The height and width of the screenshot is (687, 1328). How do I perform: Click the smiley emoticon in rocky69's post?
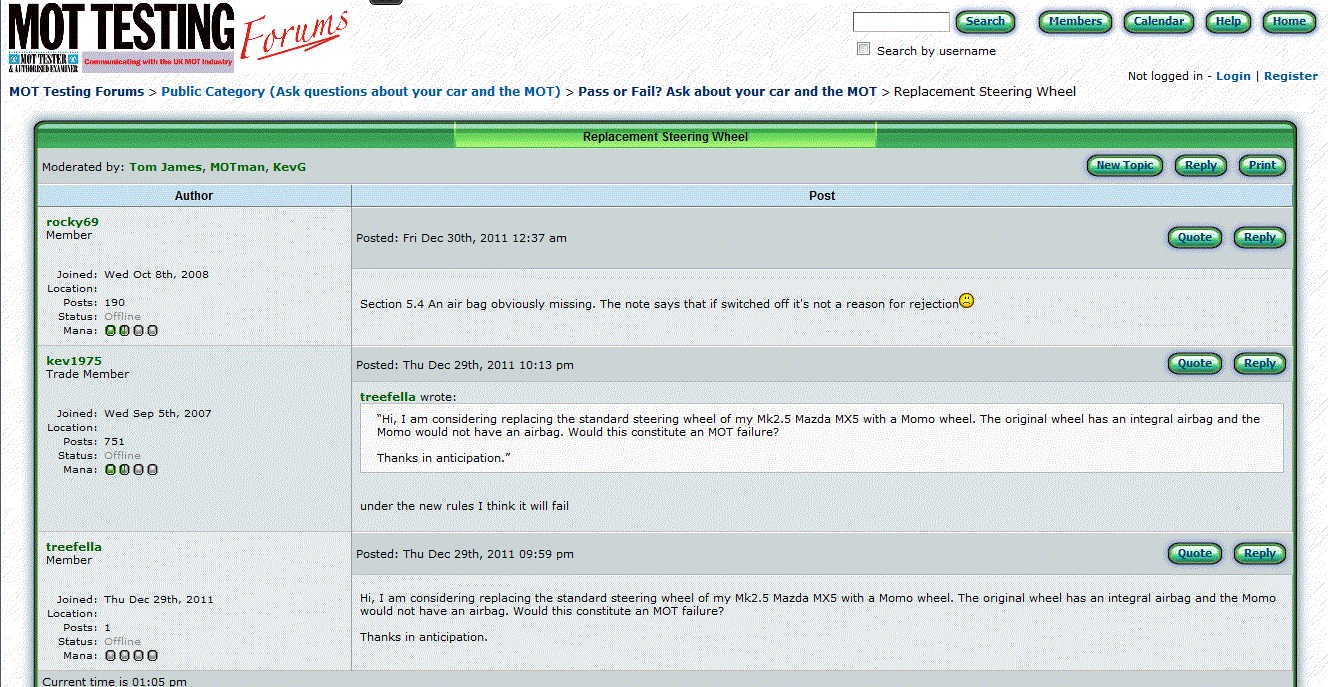(966, 300)
